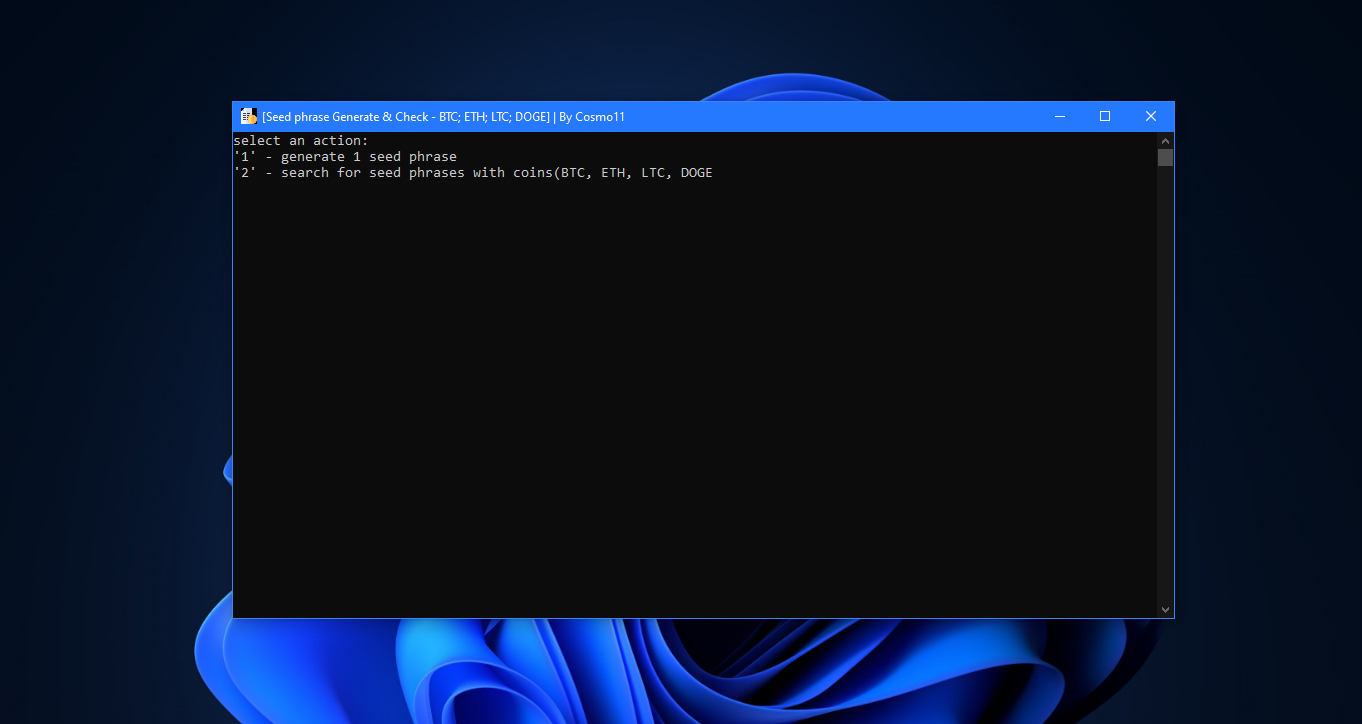Click the empty black console area
The image size is (1362, 724).
pyautogui.click(x=695, y=400)
